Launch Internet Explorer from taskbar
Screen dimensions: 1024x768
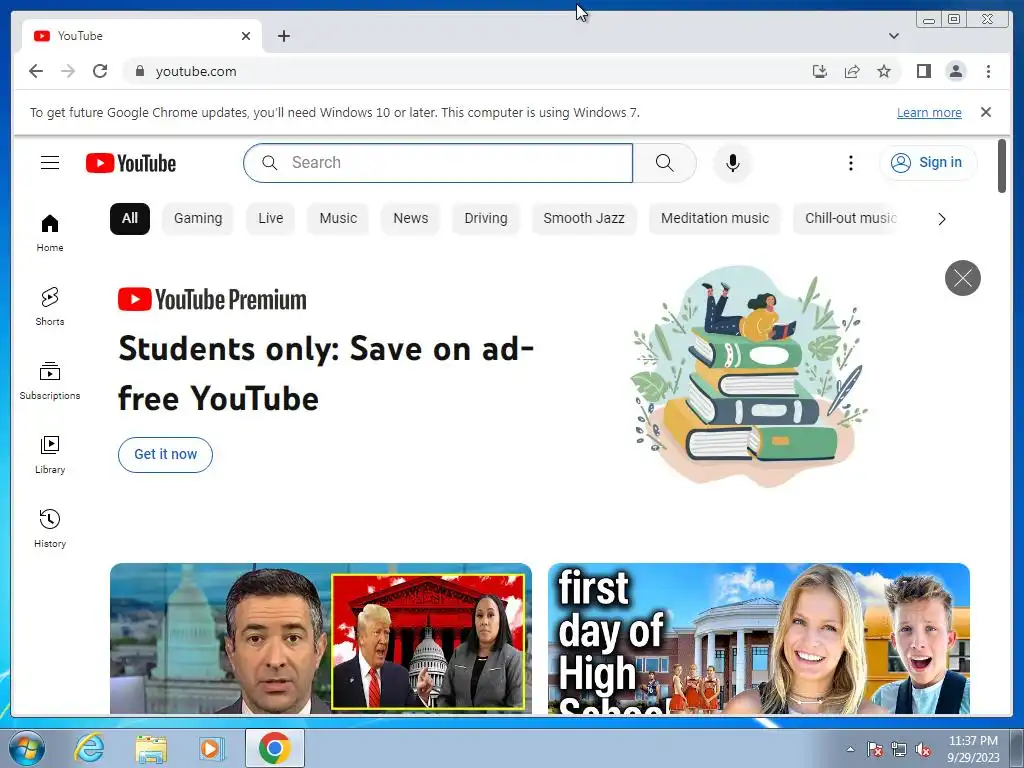point(89,748)
